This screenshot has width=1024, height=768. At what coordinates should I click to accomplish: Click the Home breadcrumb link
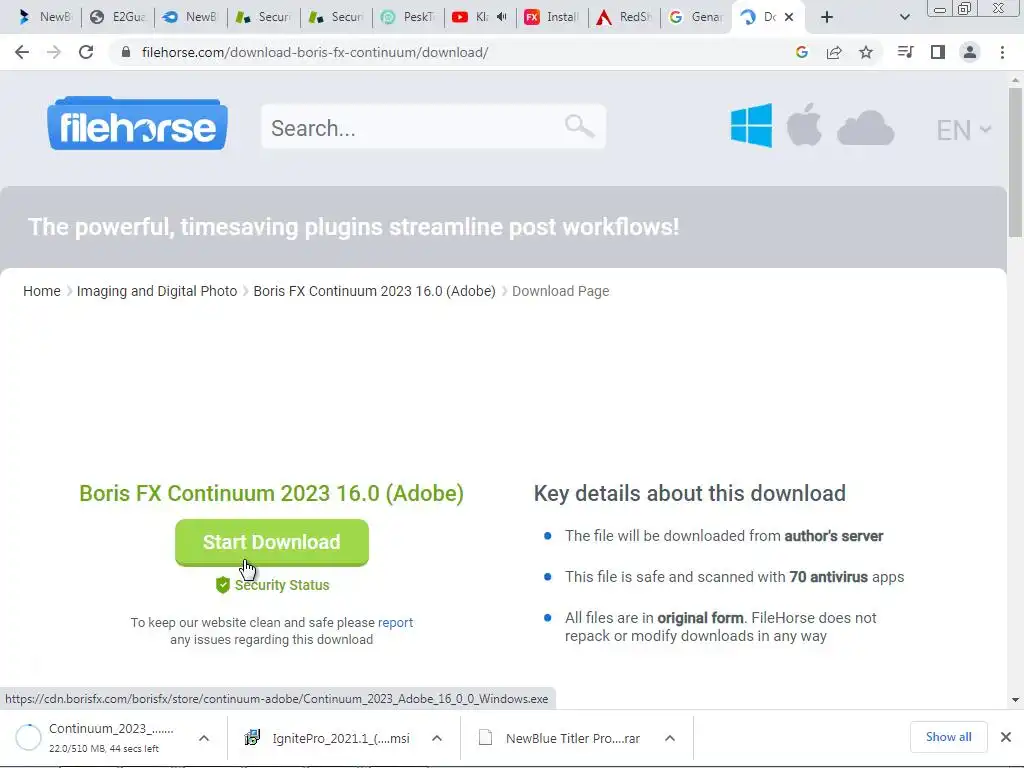point(42,291)
